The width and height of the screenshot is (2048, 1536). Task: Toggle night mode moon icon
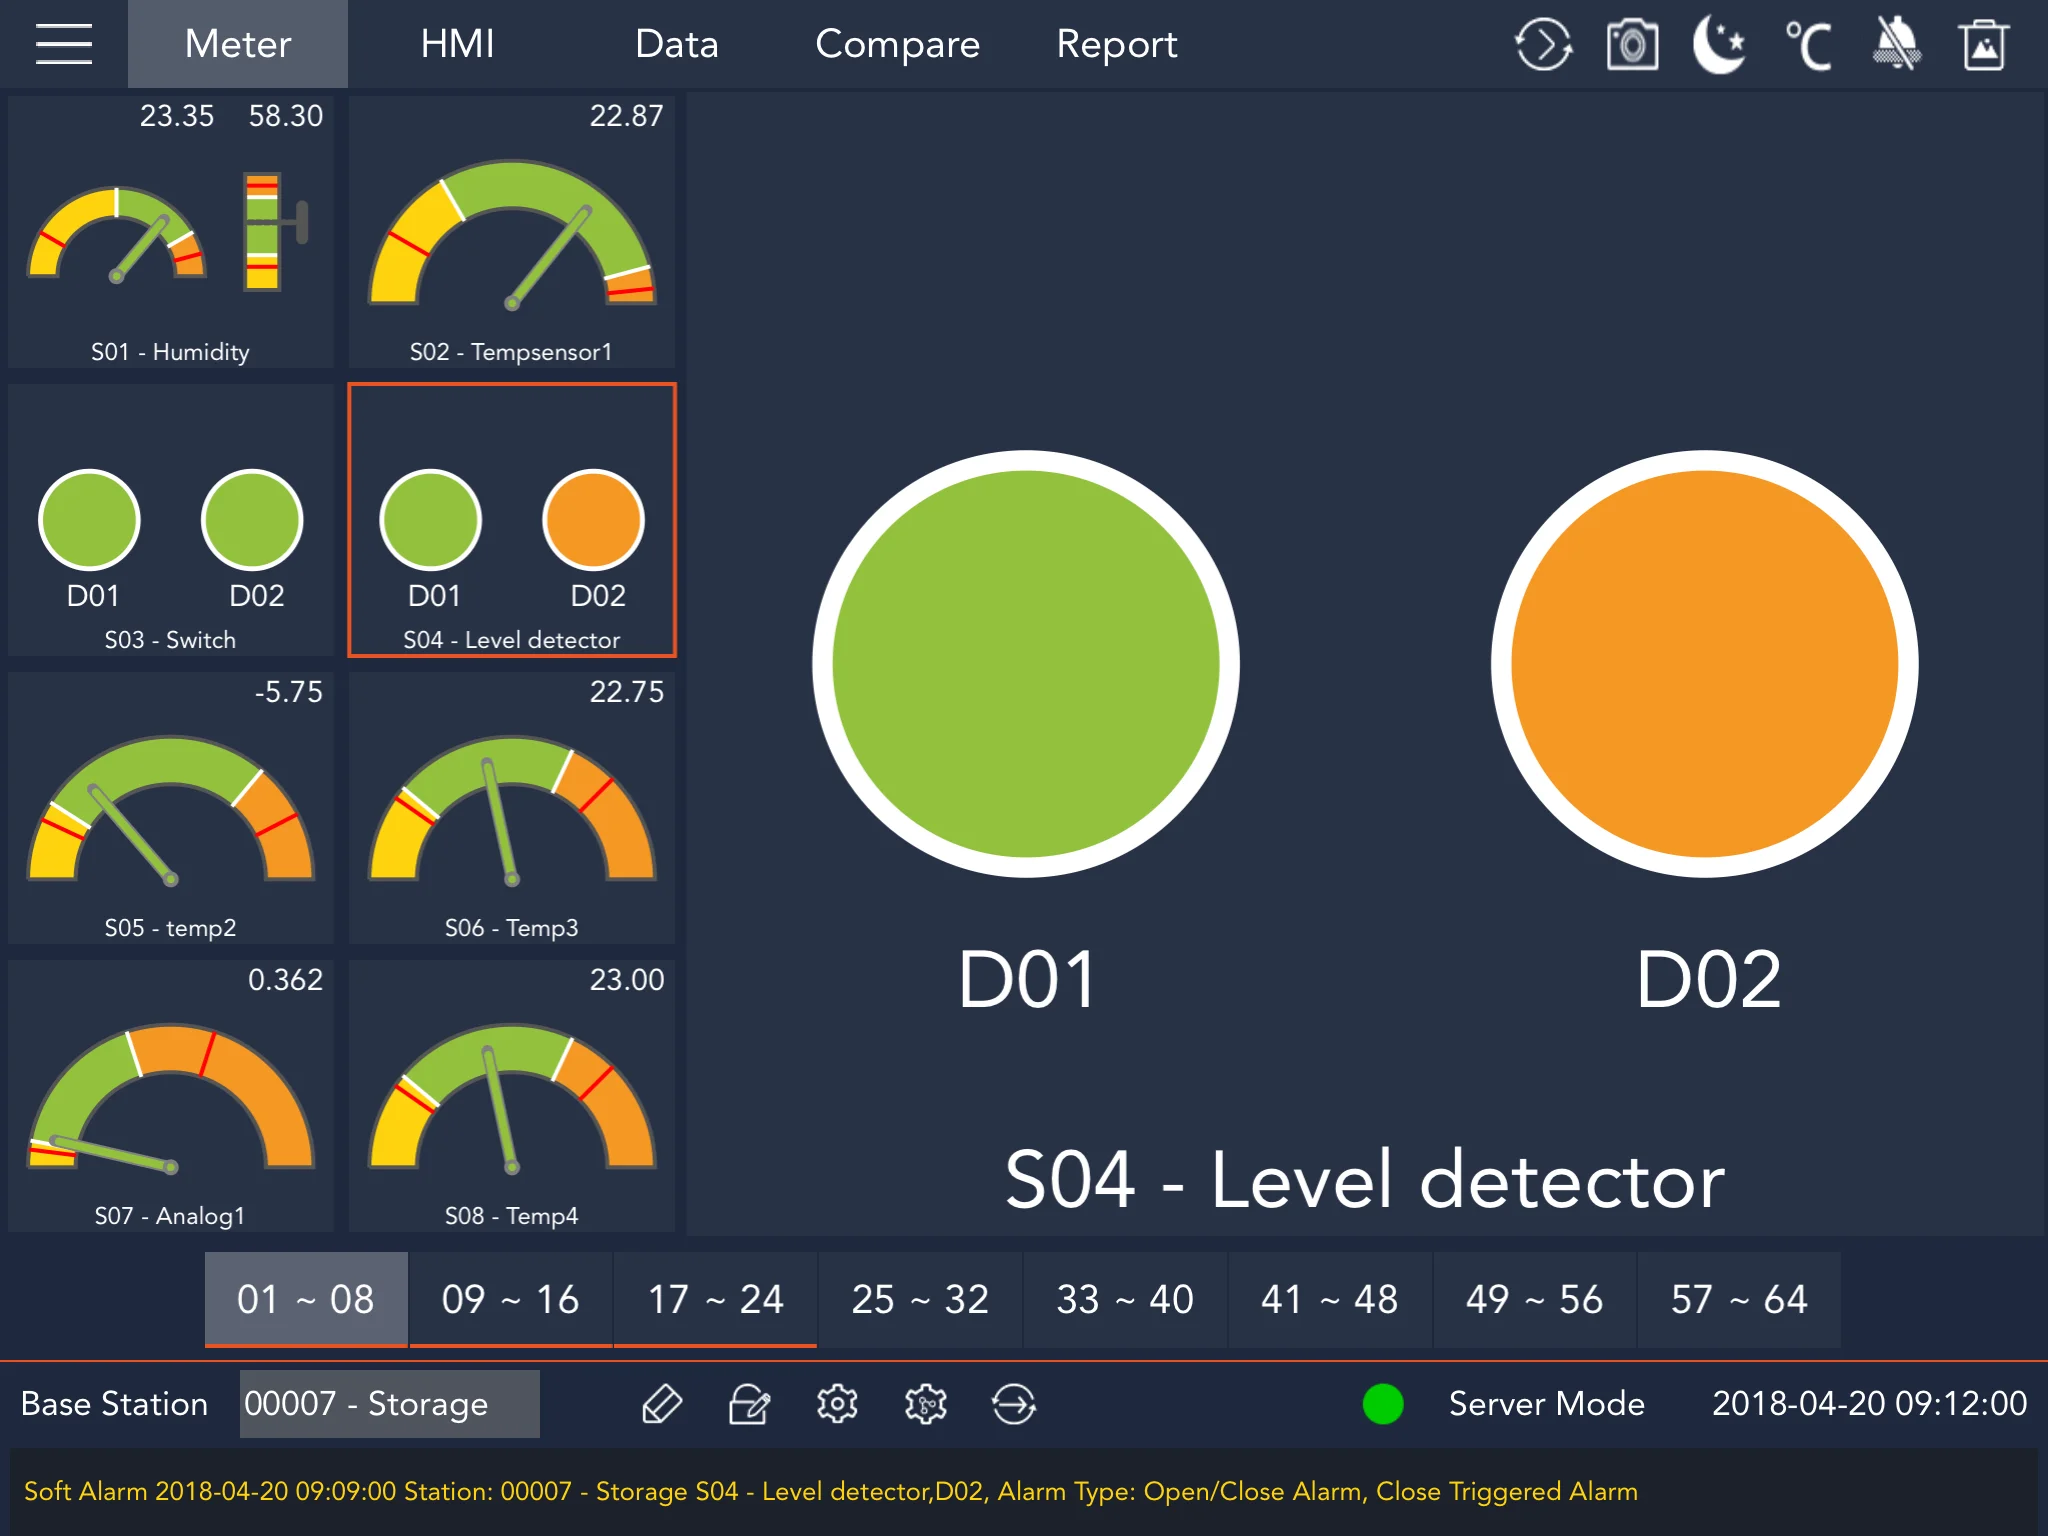pos(1719,45)
